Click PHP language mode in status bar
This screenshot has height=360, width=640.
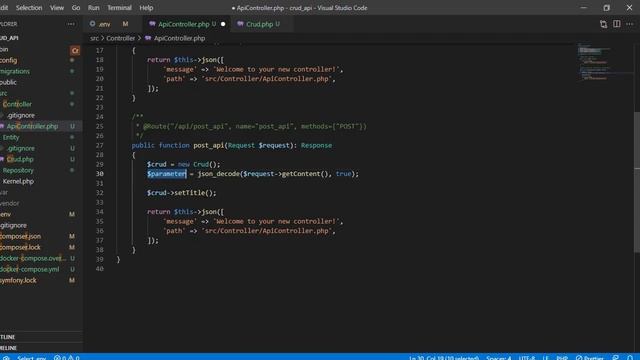[x=562, y=357]
